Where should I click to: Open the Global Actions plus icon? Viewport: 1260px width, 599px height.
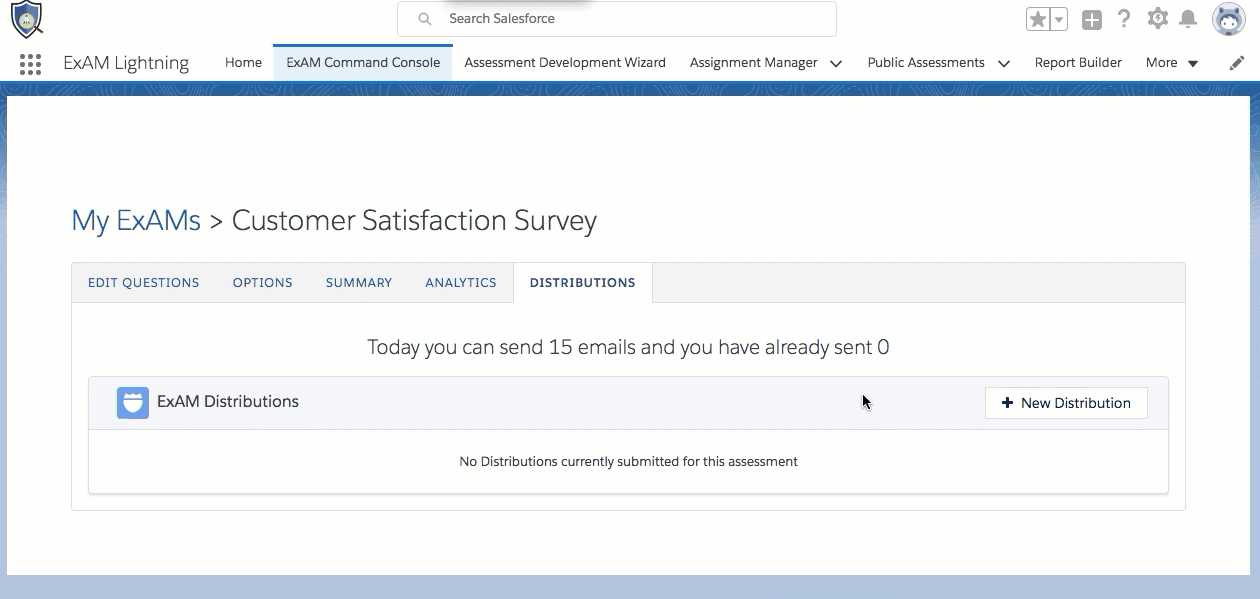[1092, 19]
